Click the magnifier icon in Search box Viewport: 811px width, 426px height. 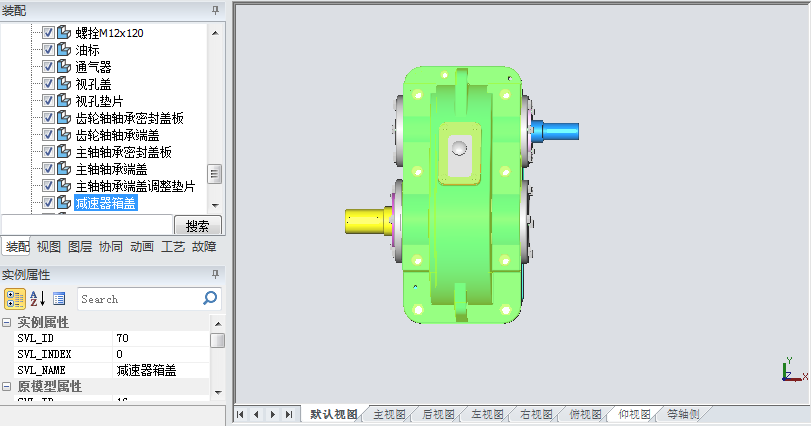tap(210, 298)
